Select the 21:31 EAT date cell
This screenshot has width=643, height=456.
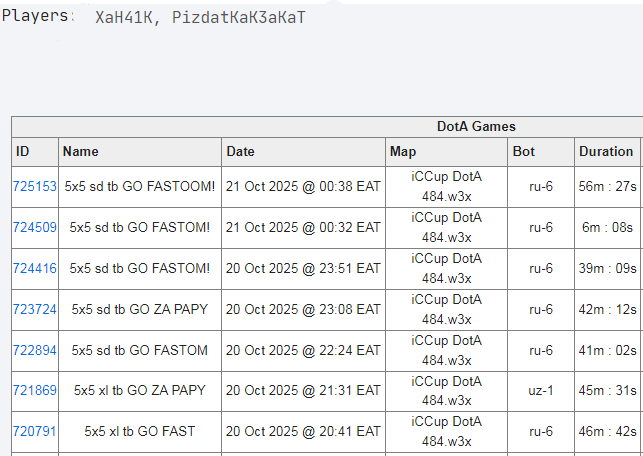pyautogui.click(x=303, y=391)
